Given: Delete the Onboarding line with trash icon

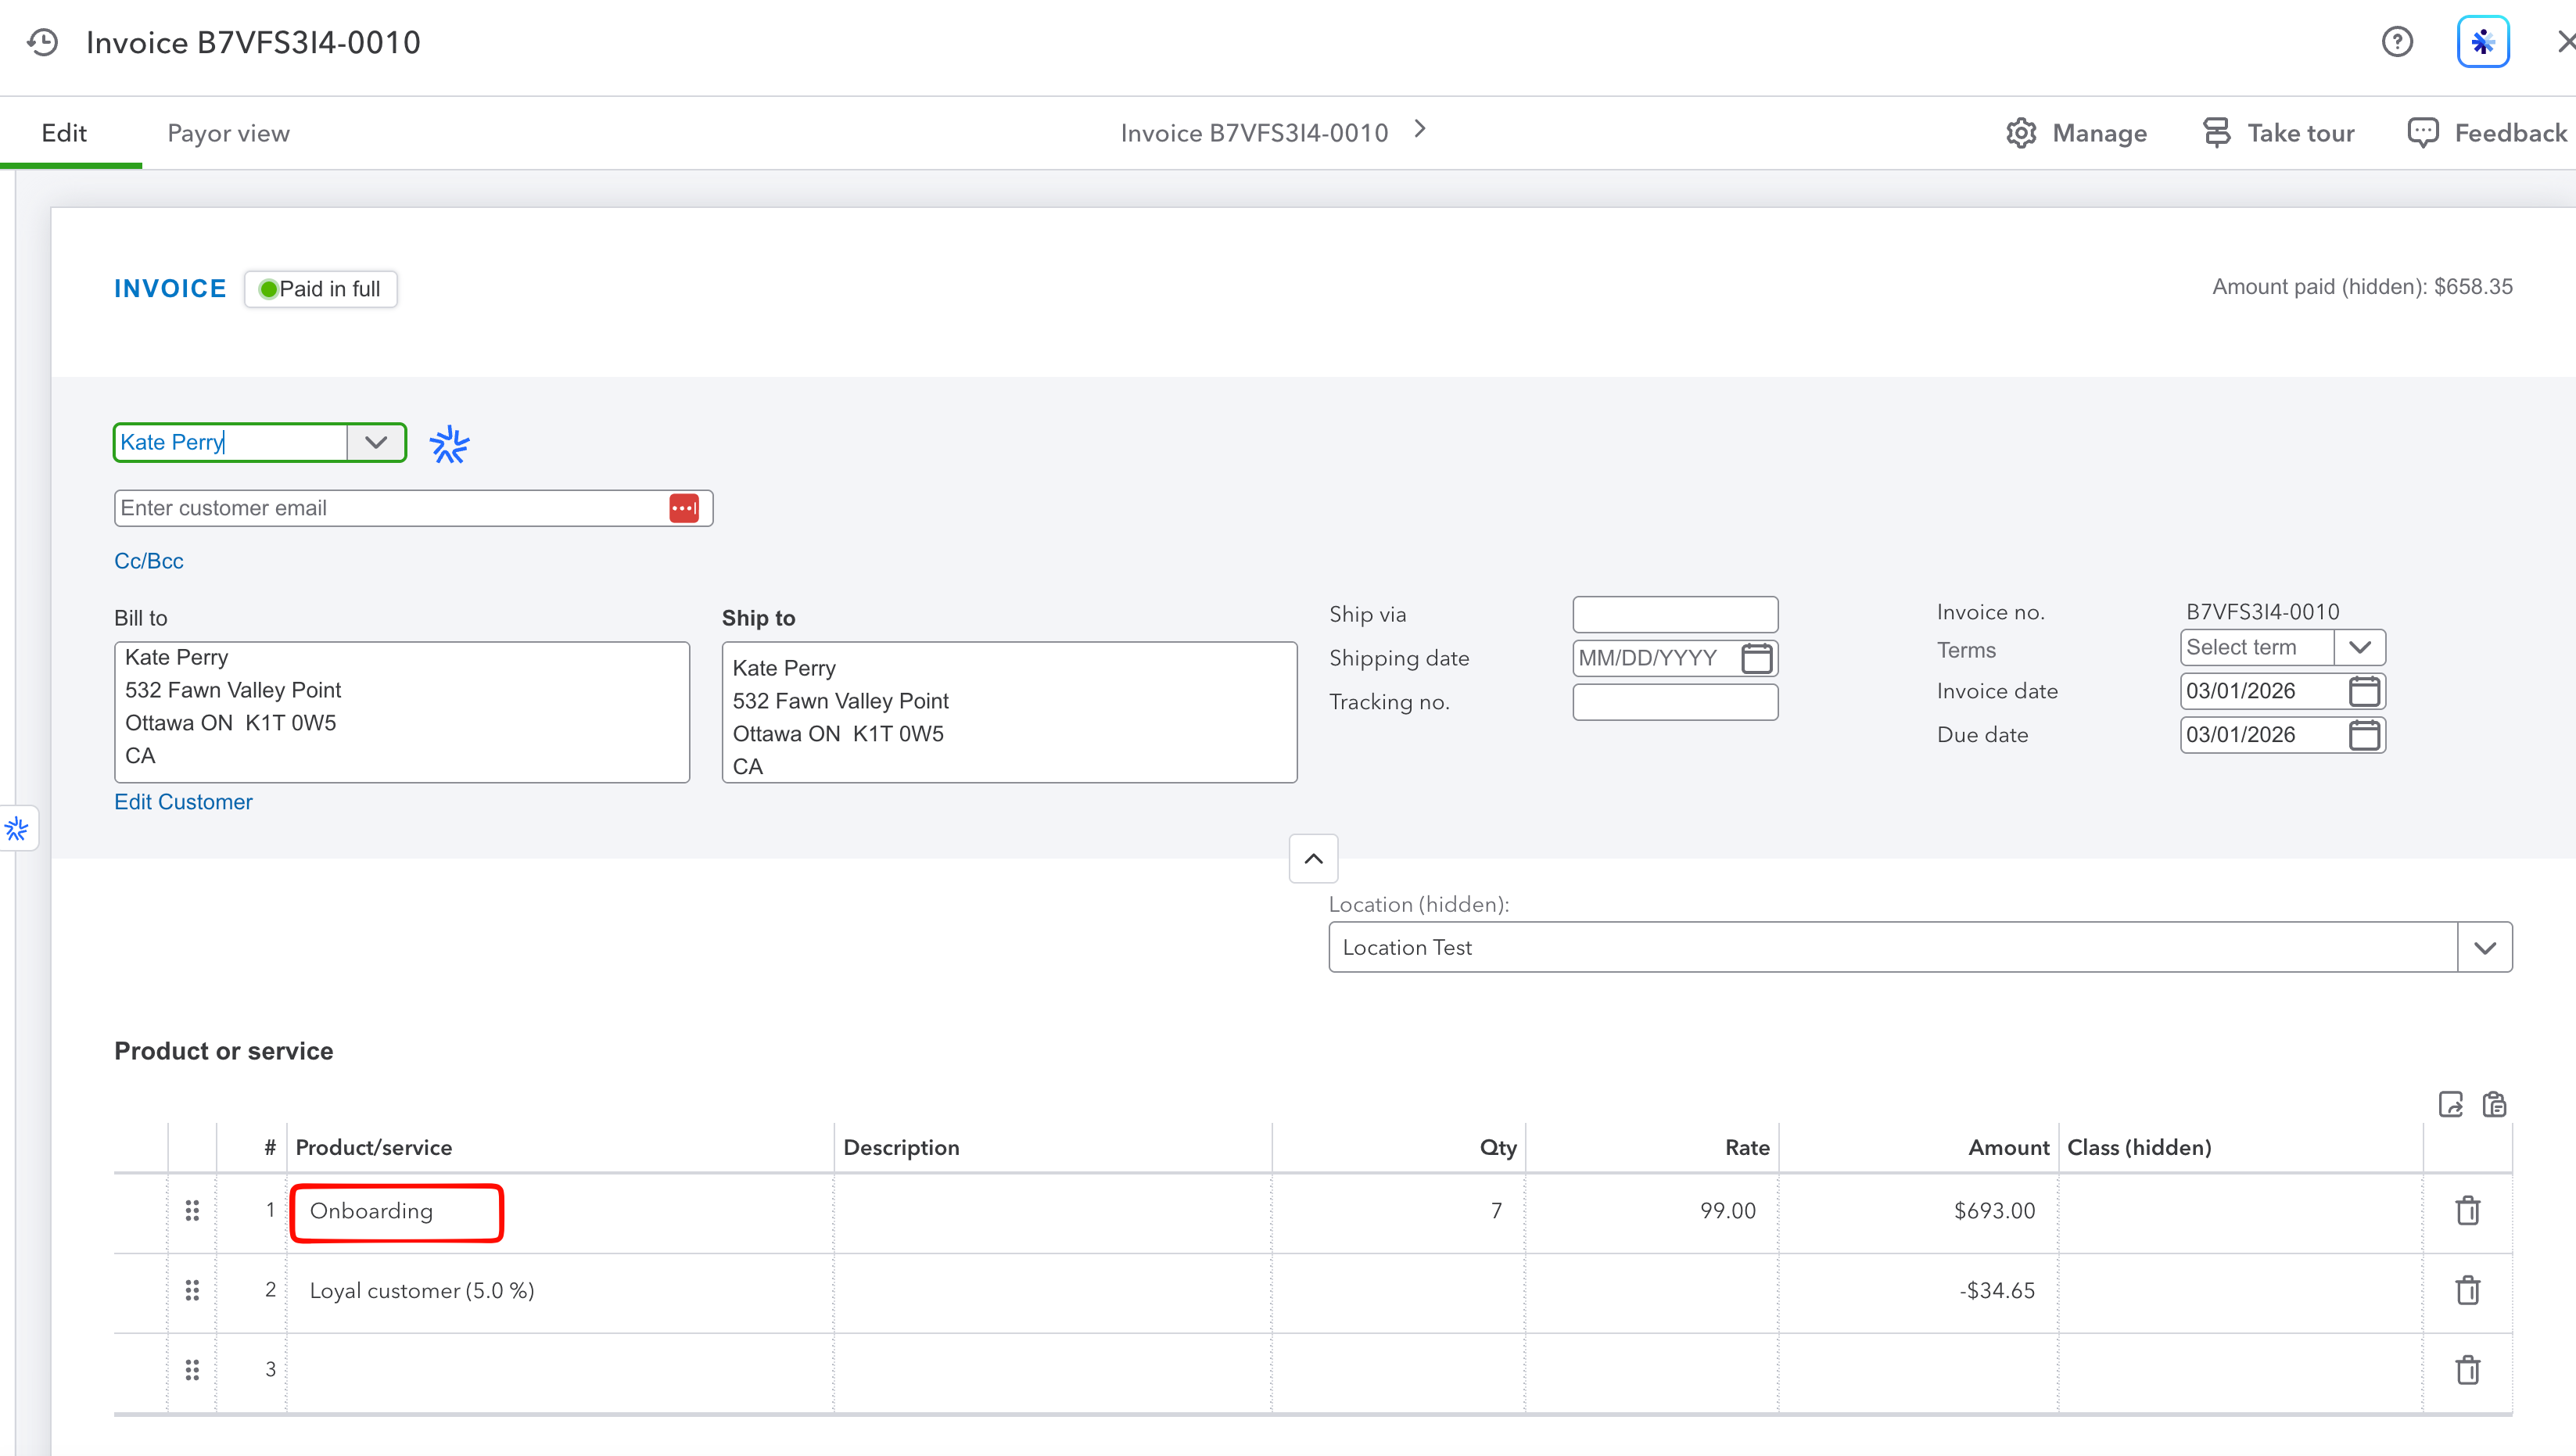Looking at the screenshot, I should pyautogui.click(x=2468, y=1211).
